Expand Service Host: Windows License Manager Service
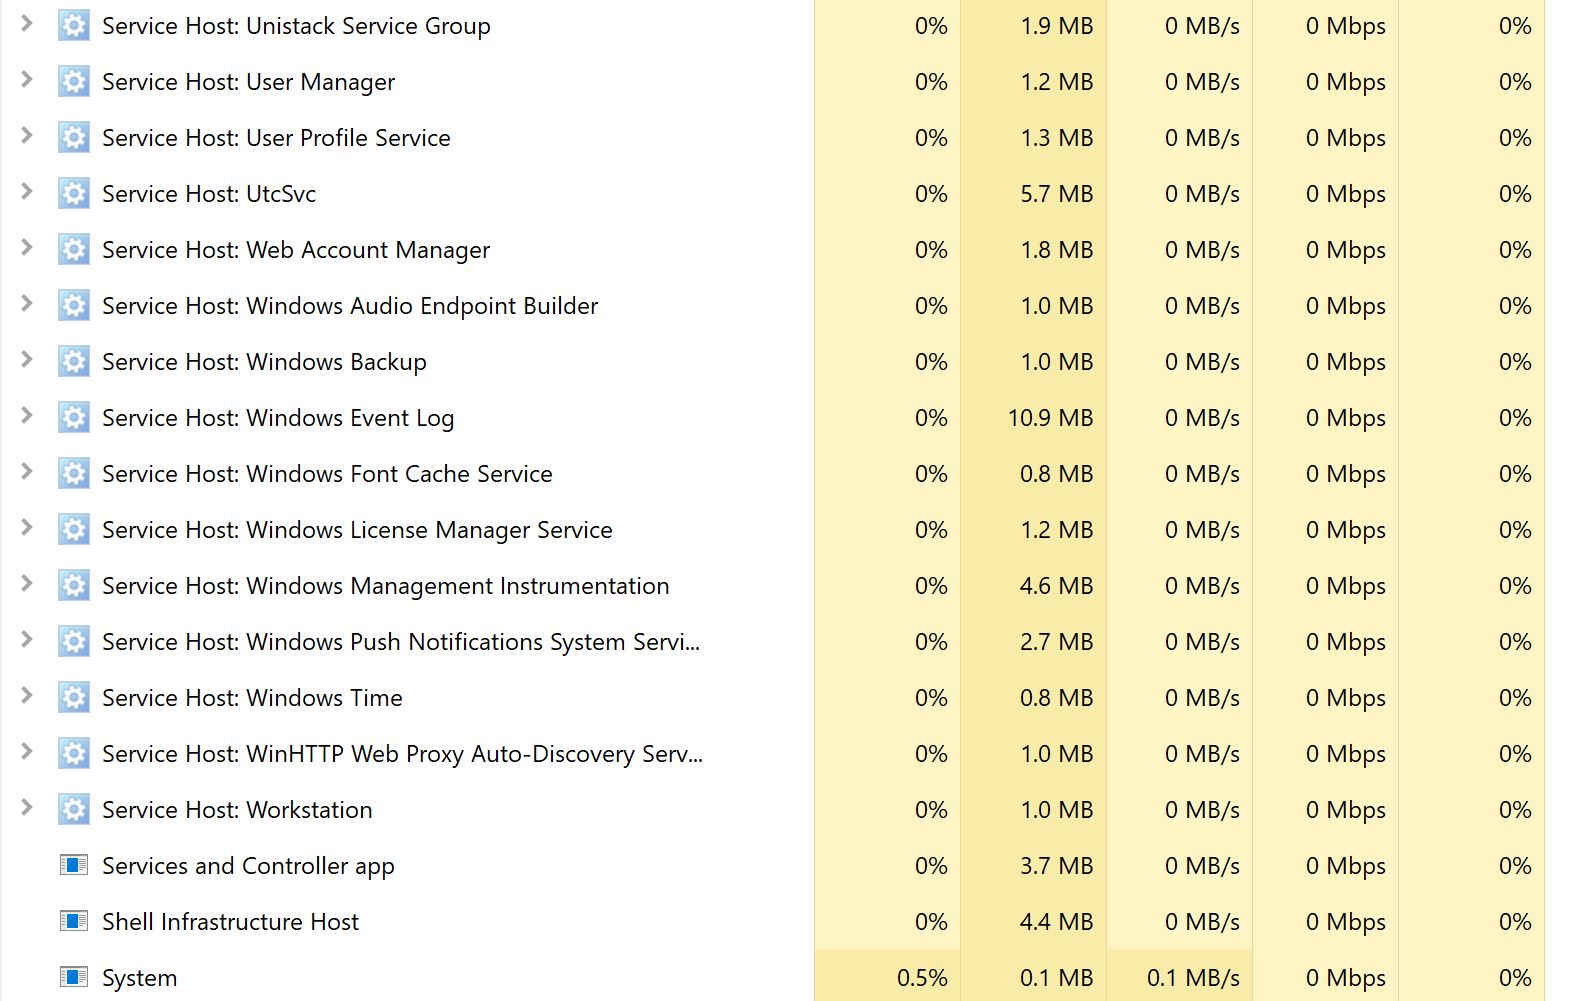The image size is (1592, 1001). coord(27,527)
